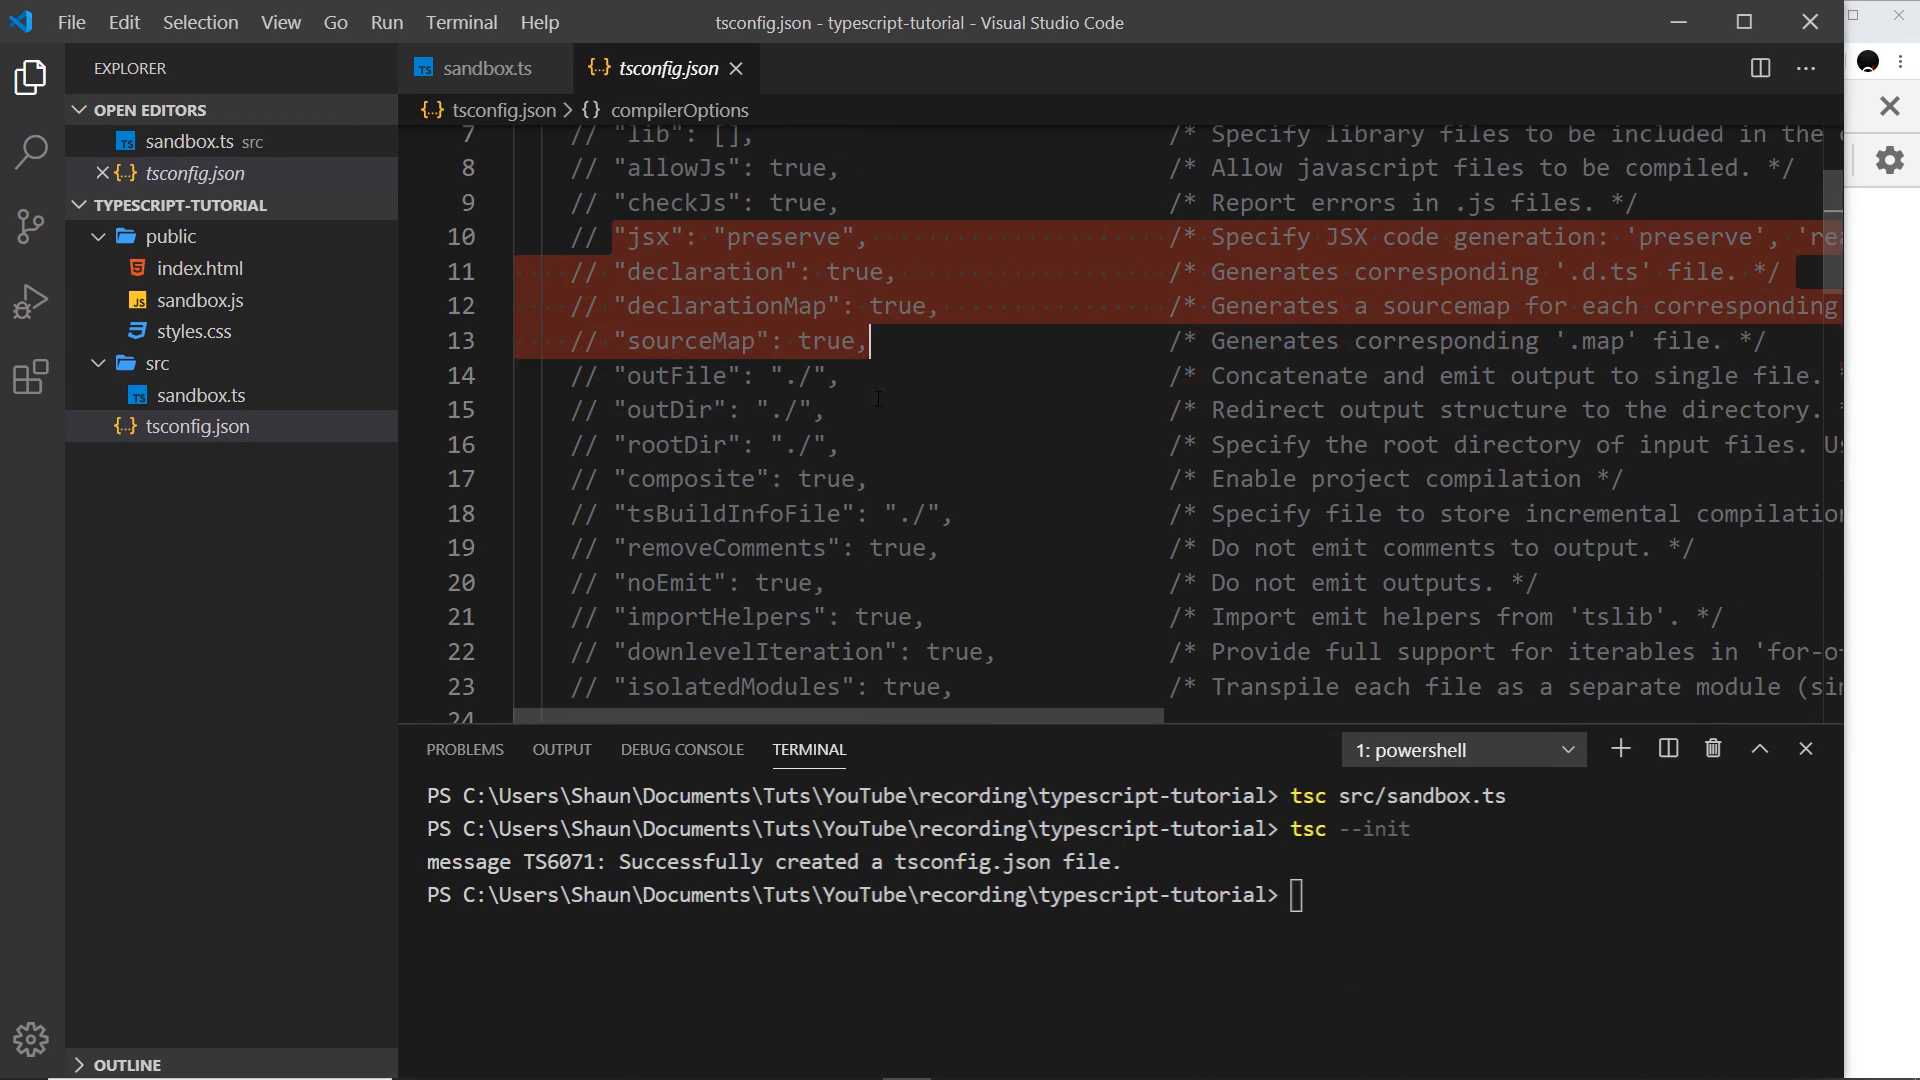
Task: Click compilerOptions in the breadcrumb
Action: pos(679,110)
